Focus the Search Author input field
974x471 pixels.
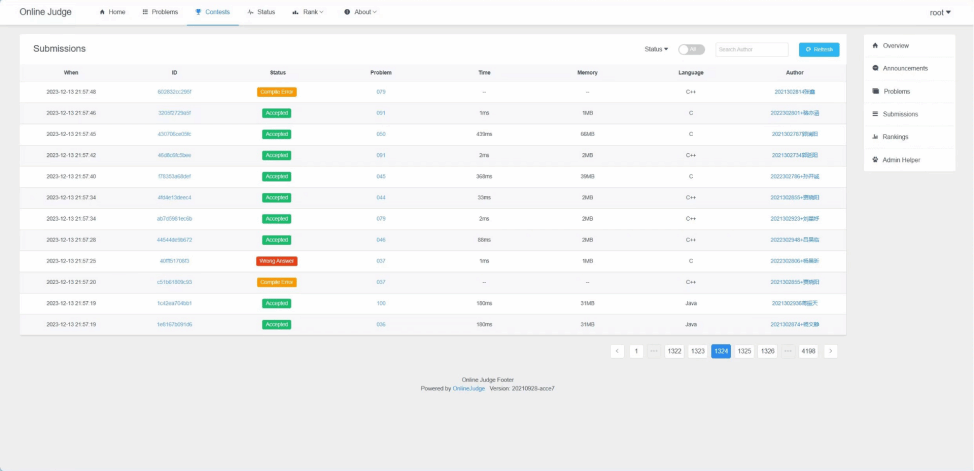click(x=752, y=49)
